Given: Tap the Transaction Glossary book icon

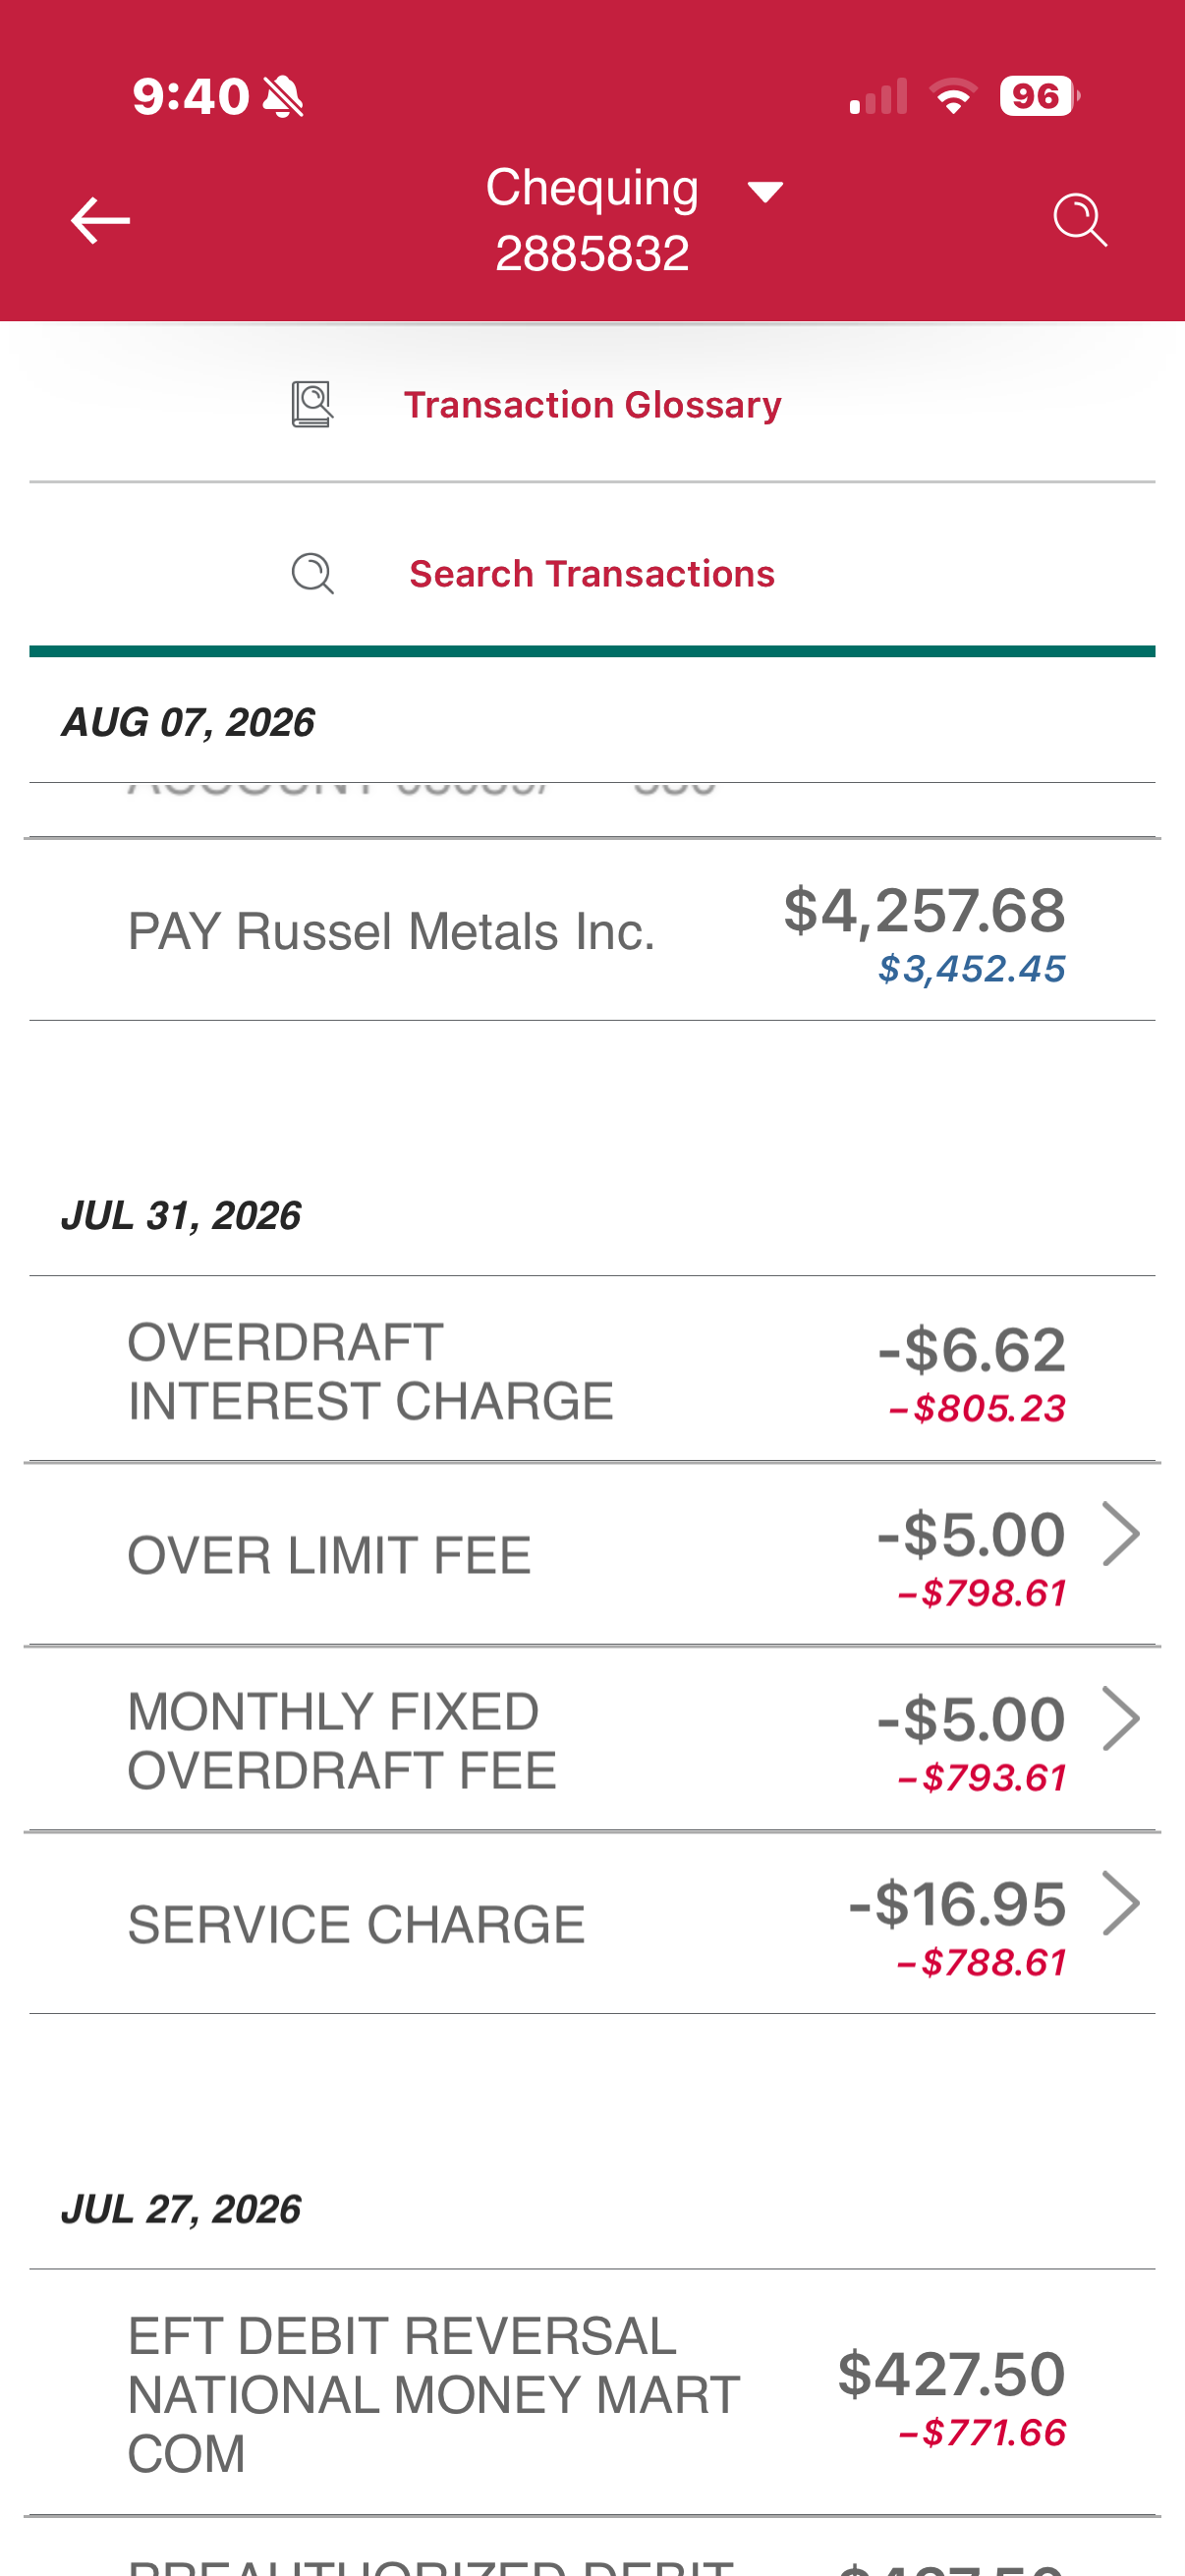Looking at the screenshot, I should tap(312, 405).
